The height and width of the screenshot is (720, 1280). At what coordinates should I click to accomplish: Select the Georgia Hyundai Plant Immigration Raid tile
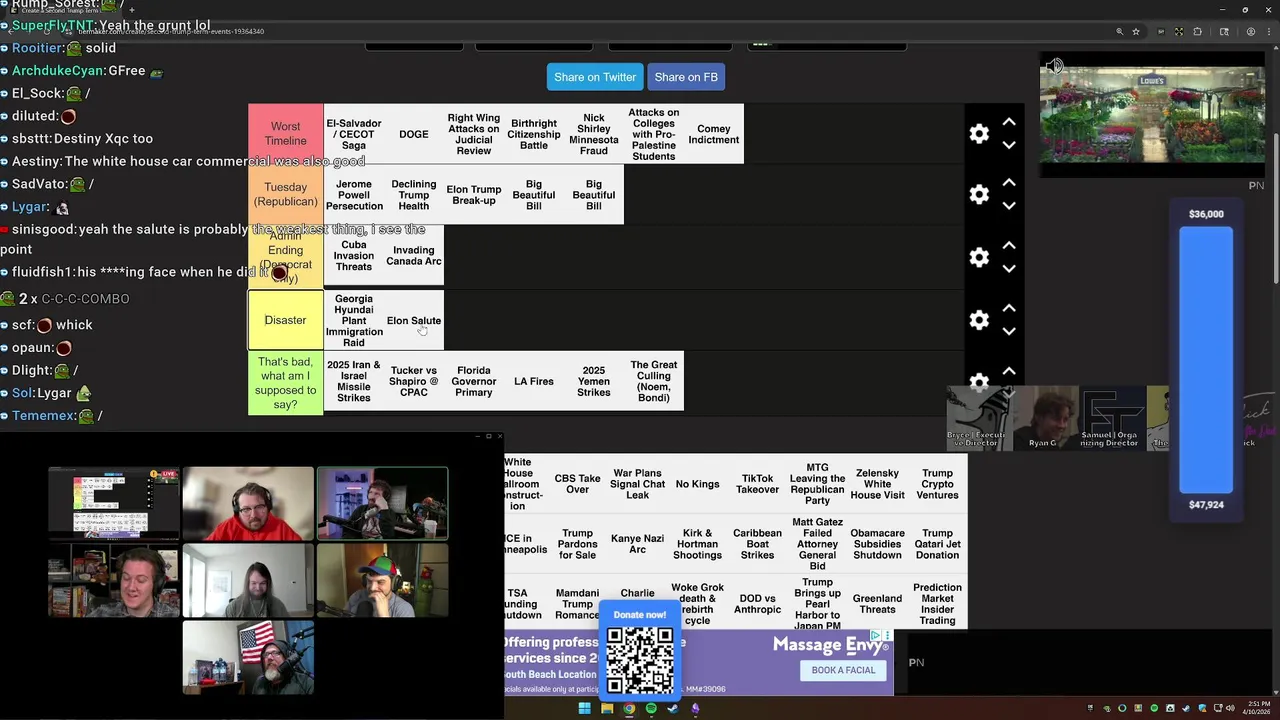pos(354,320)
